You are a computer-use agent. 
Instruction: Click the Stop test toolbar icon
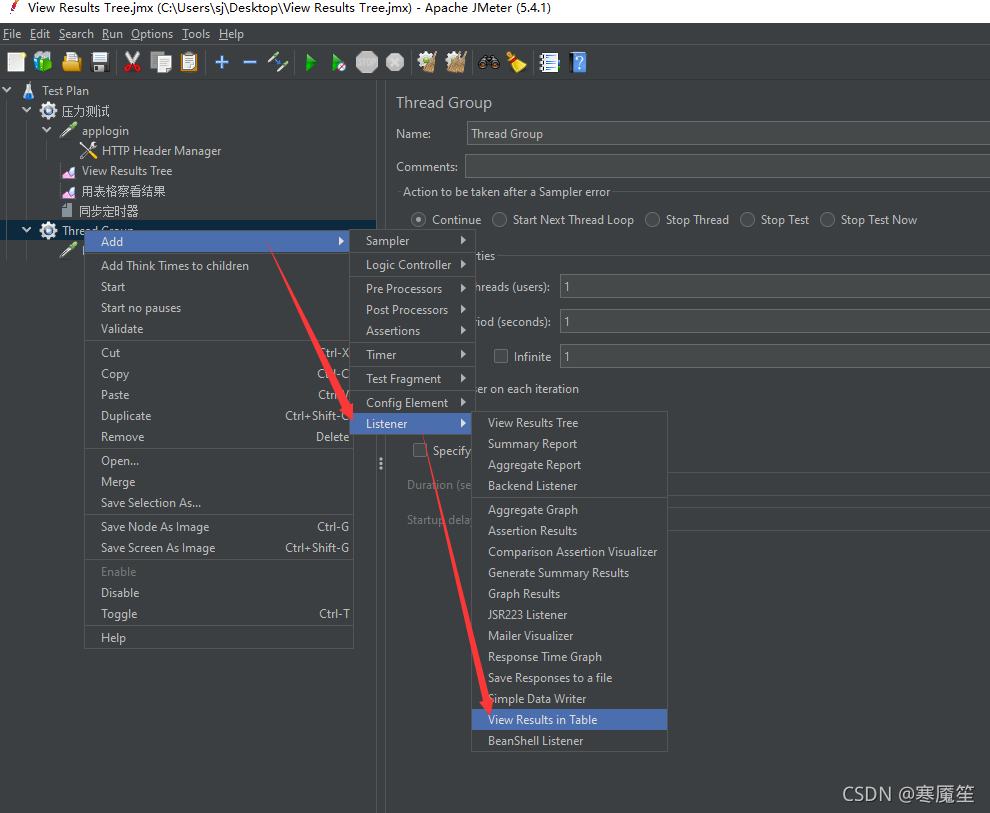[367, 62]
